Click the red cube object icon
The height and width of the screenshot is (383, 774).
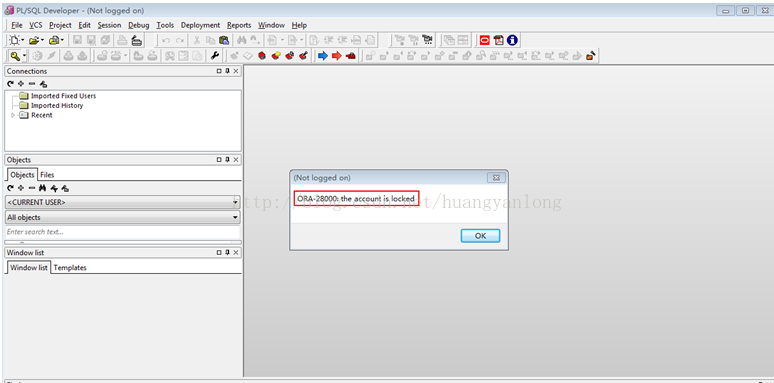point(262,56)
